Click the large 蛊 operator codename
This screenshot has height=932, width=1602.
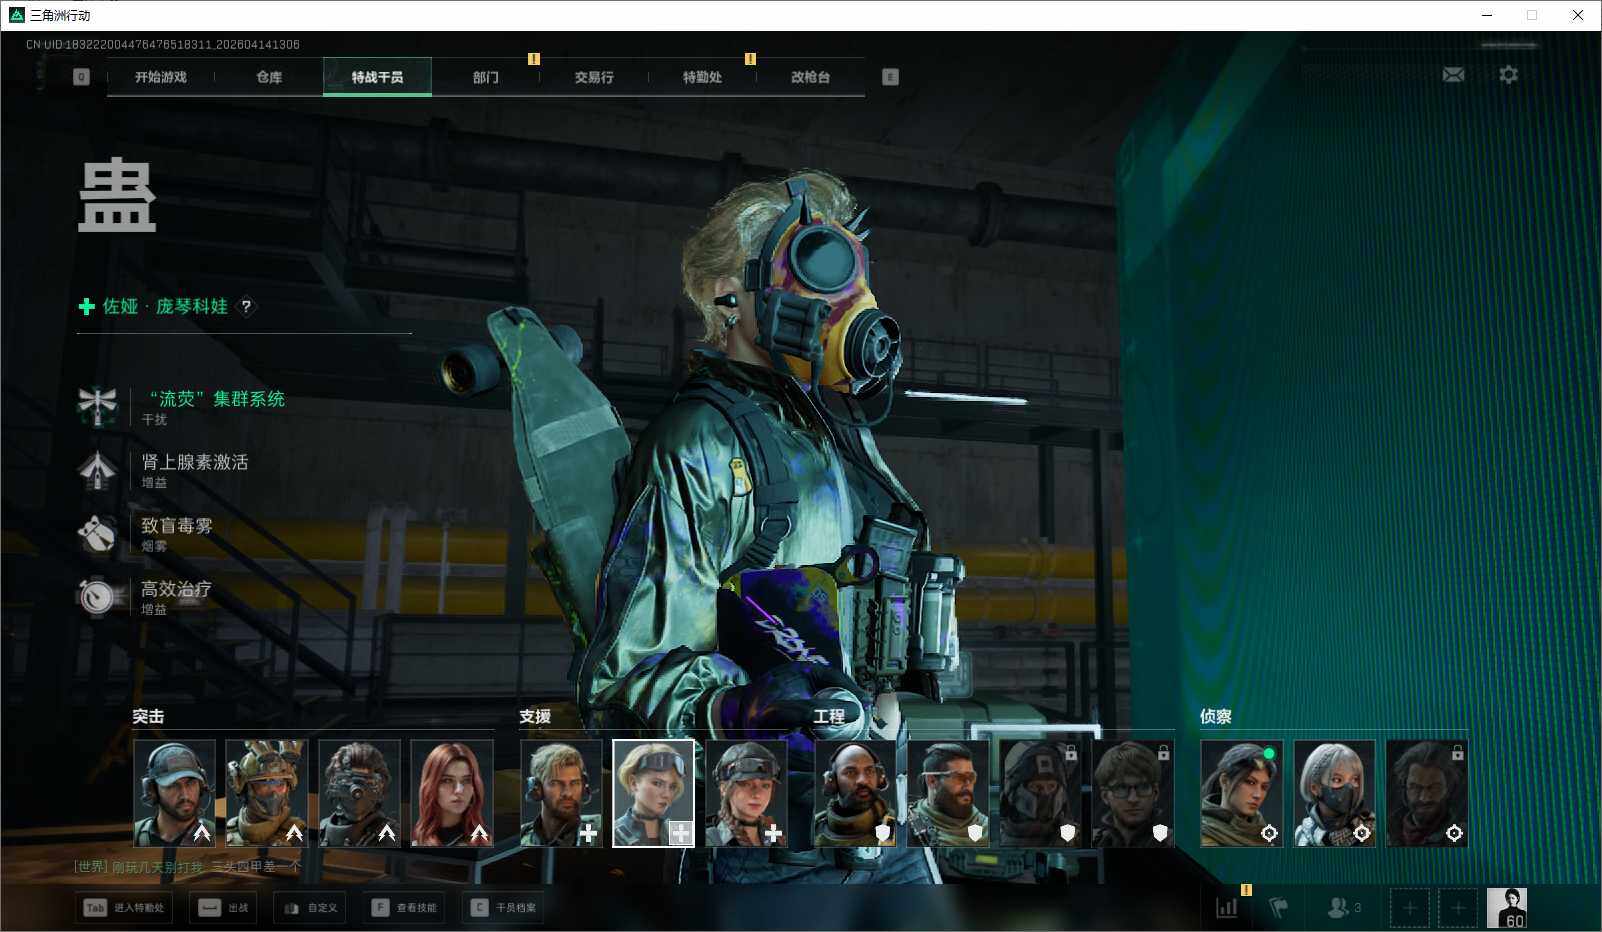click(x=117, y=196)
